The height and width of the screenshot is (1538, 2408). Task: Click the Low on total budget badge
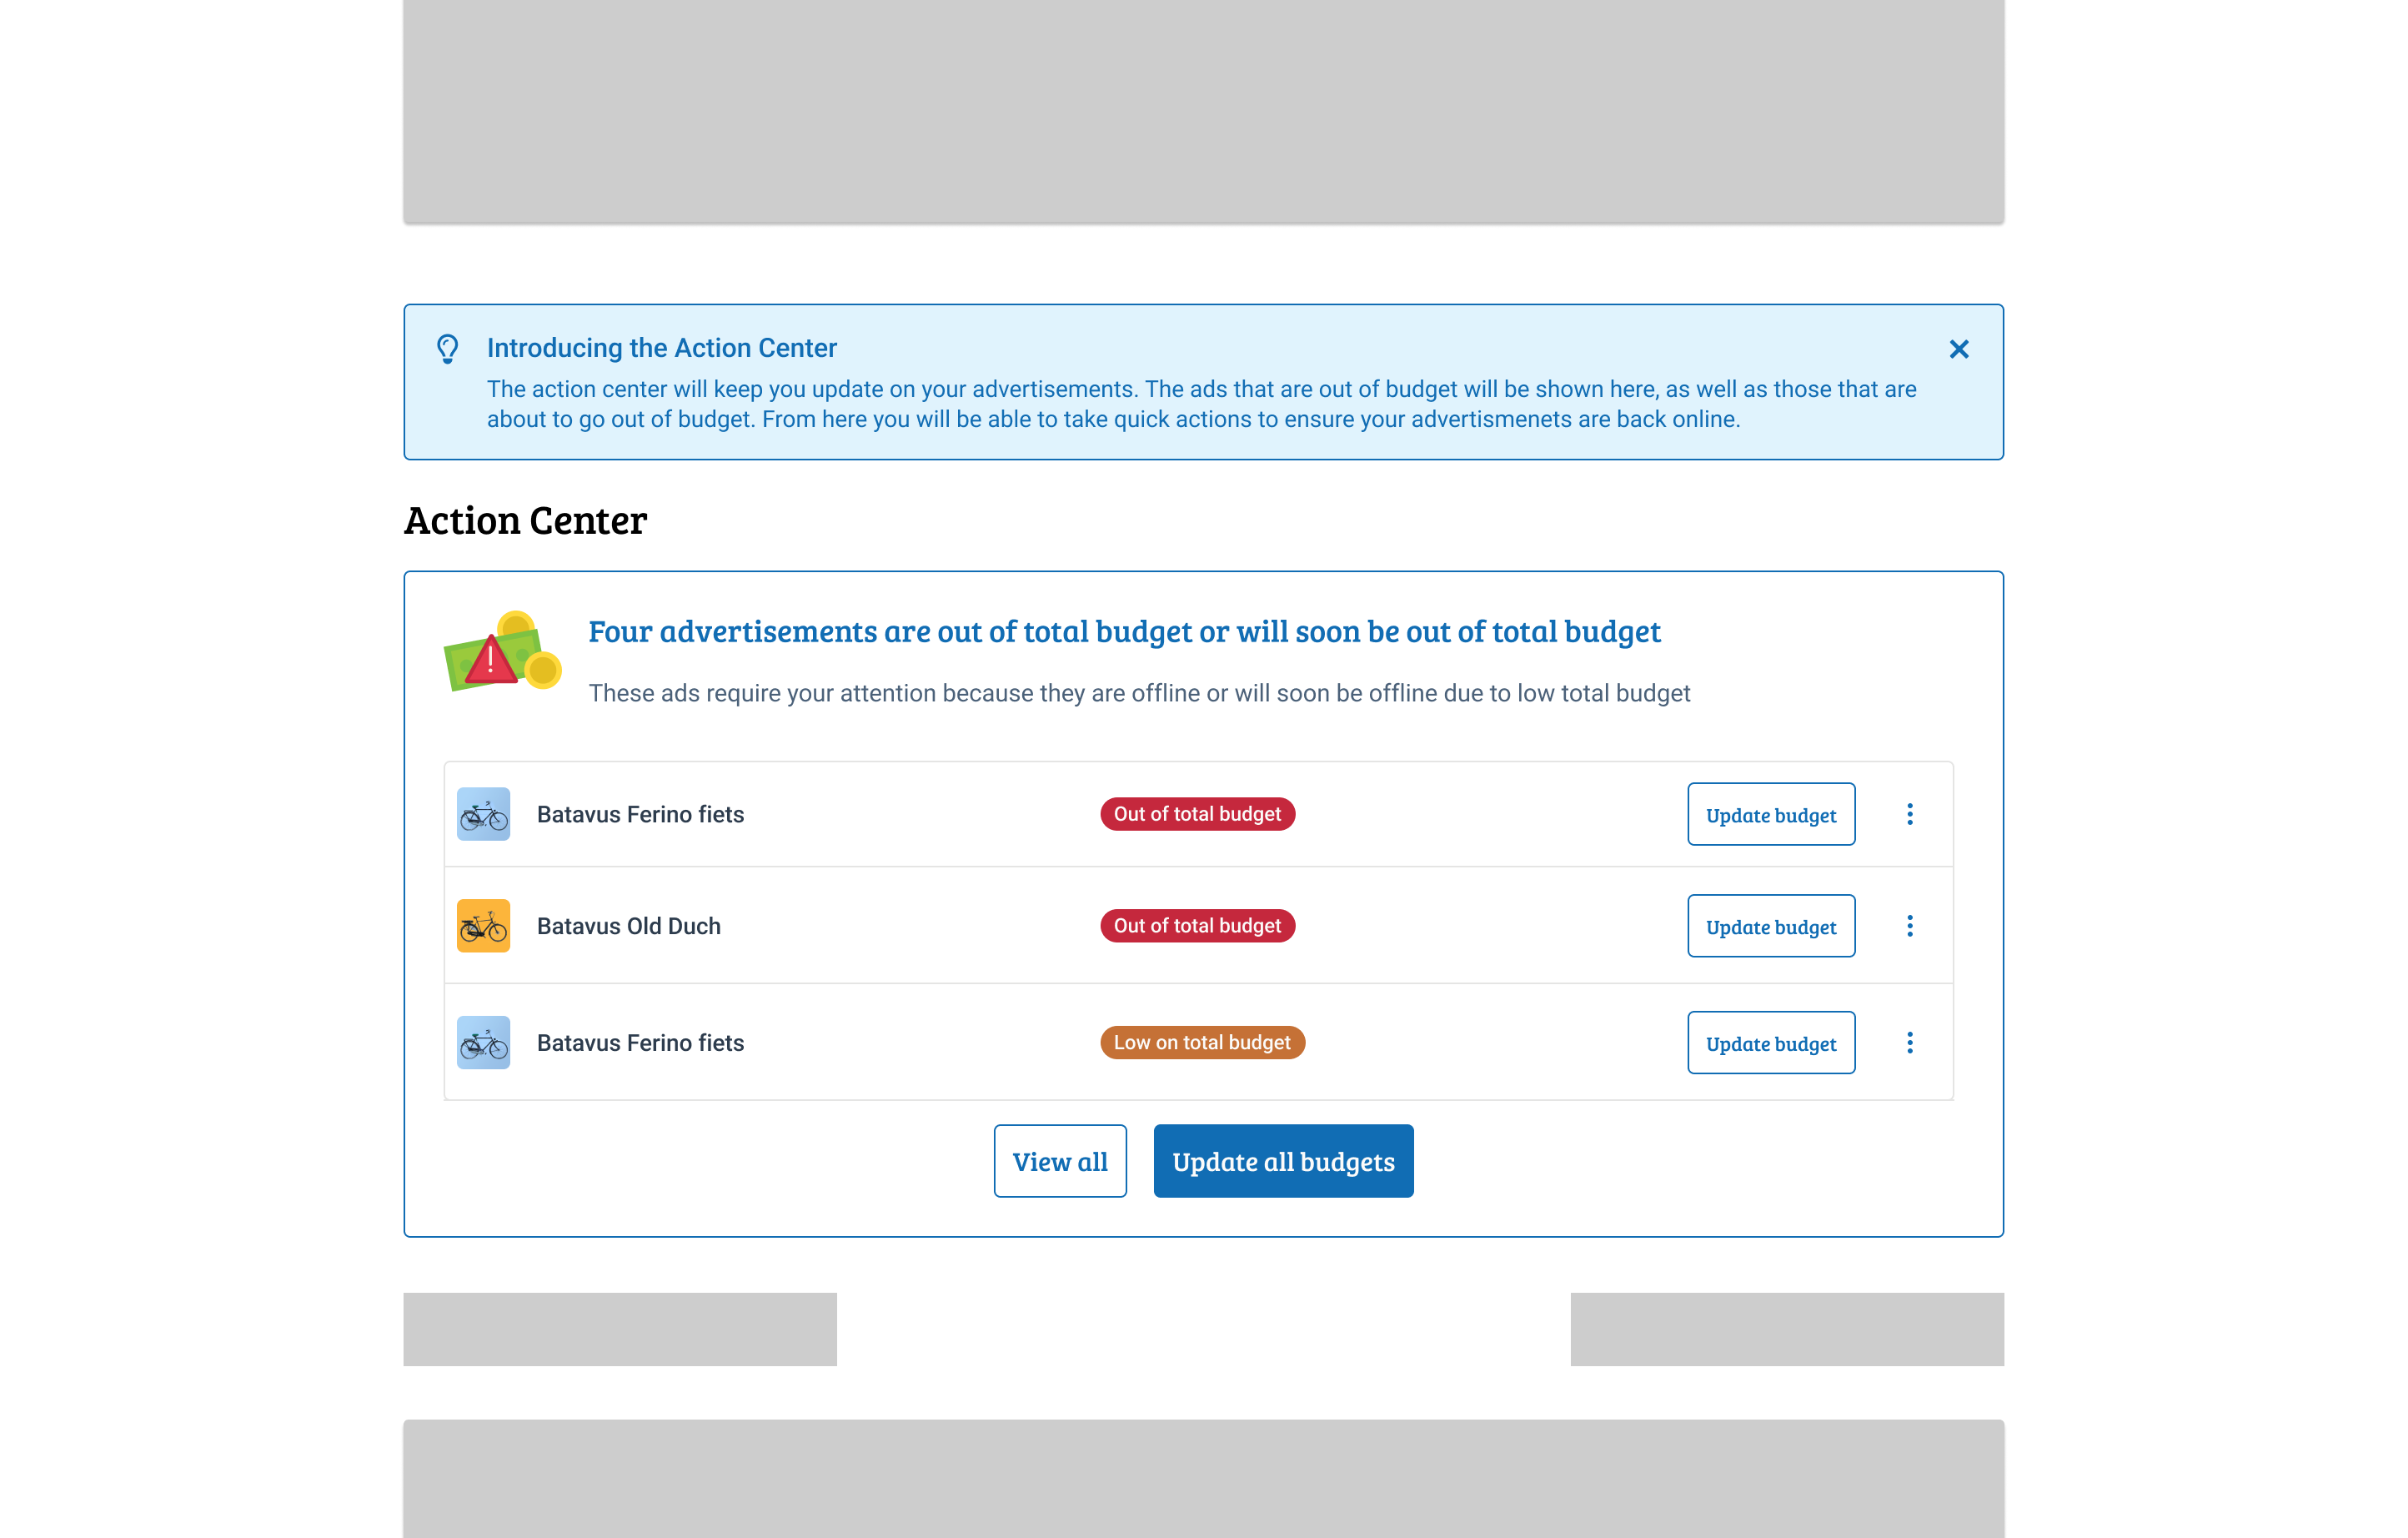click(1202, 1042)
